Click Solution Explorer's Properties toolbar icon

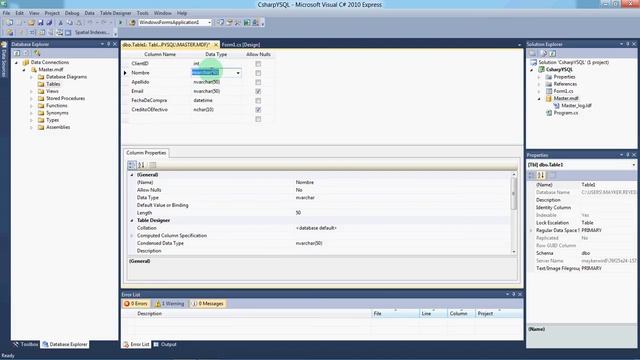click(533, 53)
